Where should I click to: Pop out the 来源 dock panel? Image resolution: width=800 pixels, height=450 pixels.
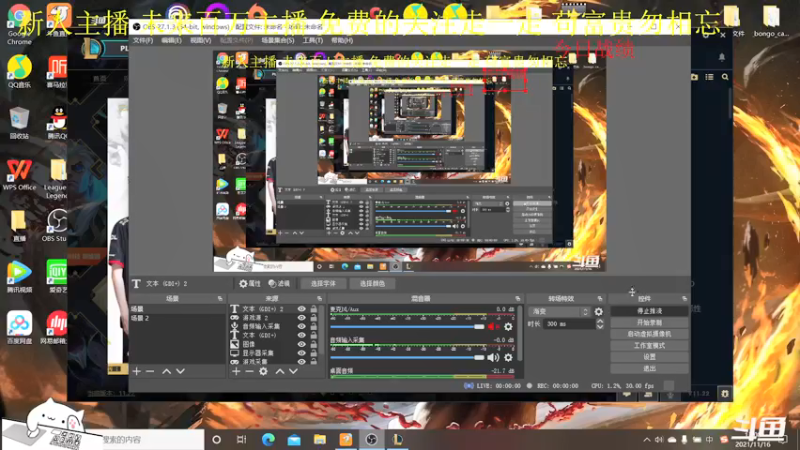point(319,298)
